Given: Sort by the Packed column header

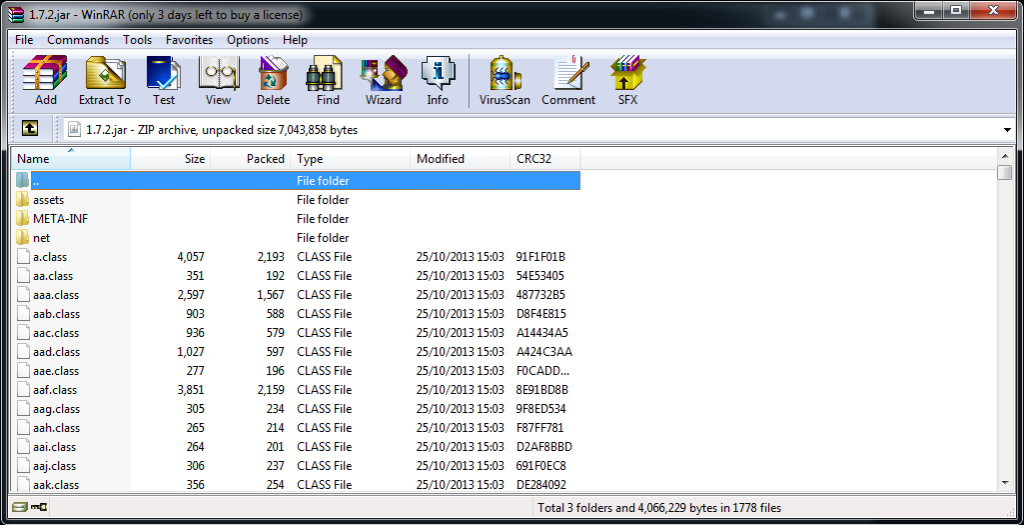Looking at the screenshot, I should tap(250, 159).
